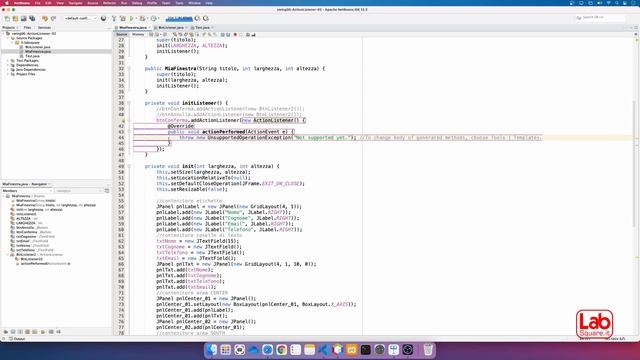Click the Stop Macro Recording icon
The image size is (640, 360).
241,35
